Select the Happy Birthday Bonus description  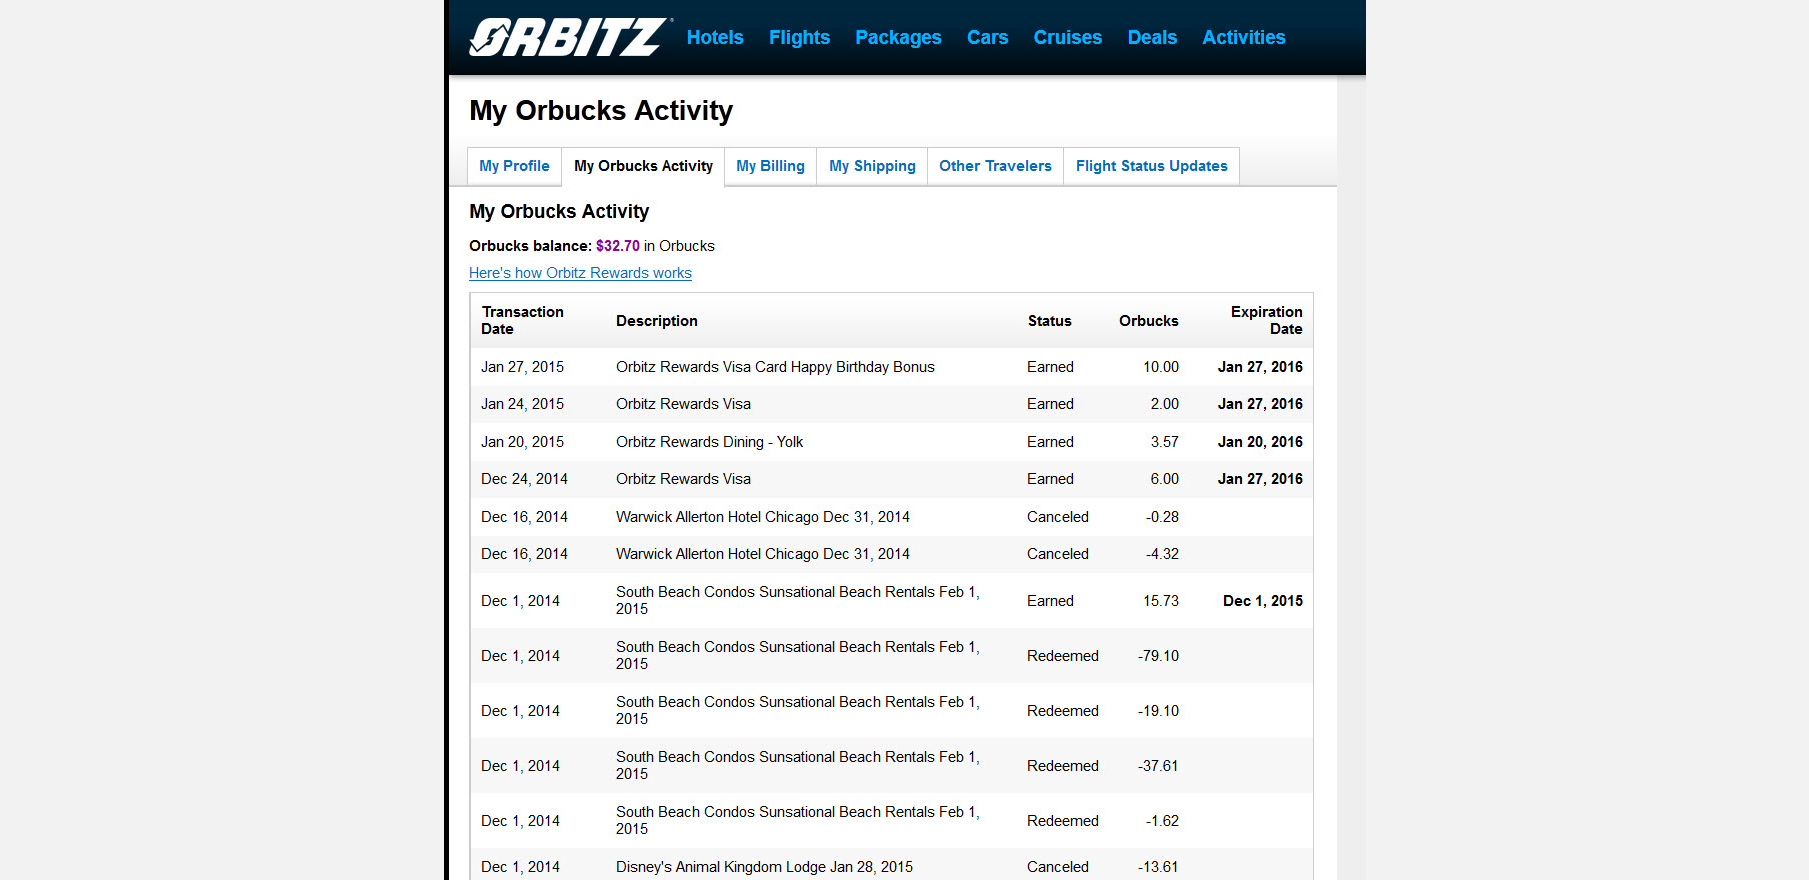775,367
